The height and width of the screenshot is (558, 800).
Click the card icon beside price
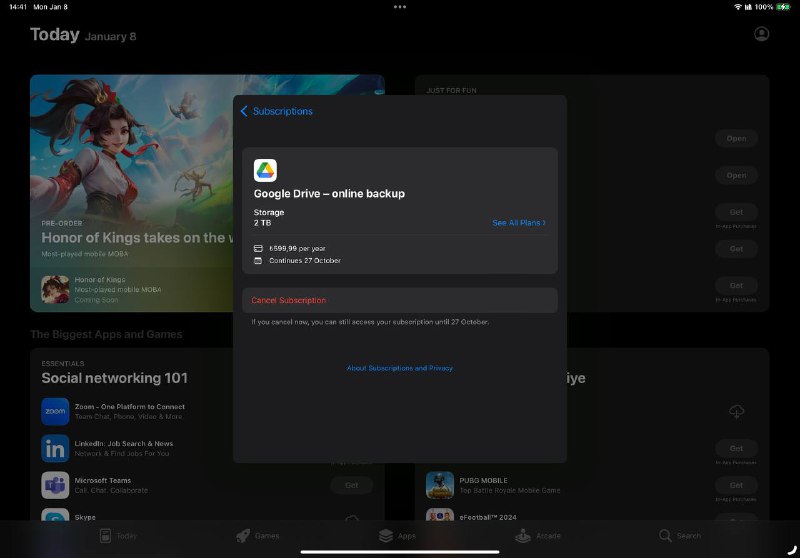tap(258, 248)
